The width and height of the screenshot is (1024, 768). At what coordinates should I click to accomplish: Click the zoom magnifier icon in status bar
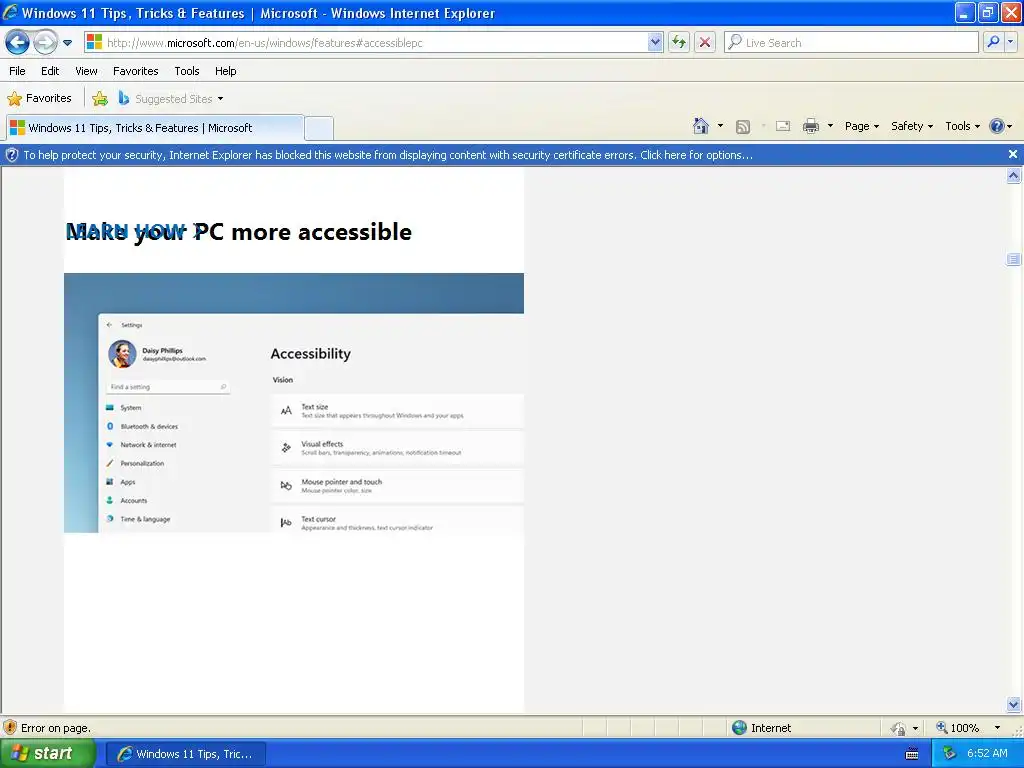click(x=942, y=728)
